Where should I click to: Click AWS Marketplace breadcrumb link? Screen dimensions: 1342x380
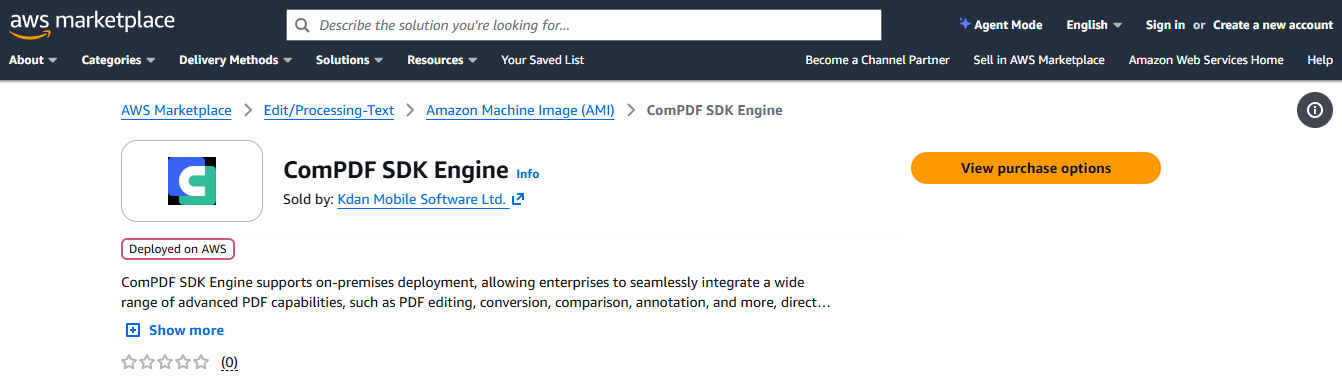[176, 110]
